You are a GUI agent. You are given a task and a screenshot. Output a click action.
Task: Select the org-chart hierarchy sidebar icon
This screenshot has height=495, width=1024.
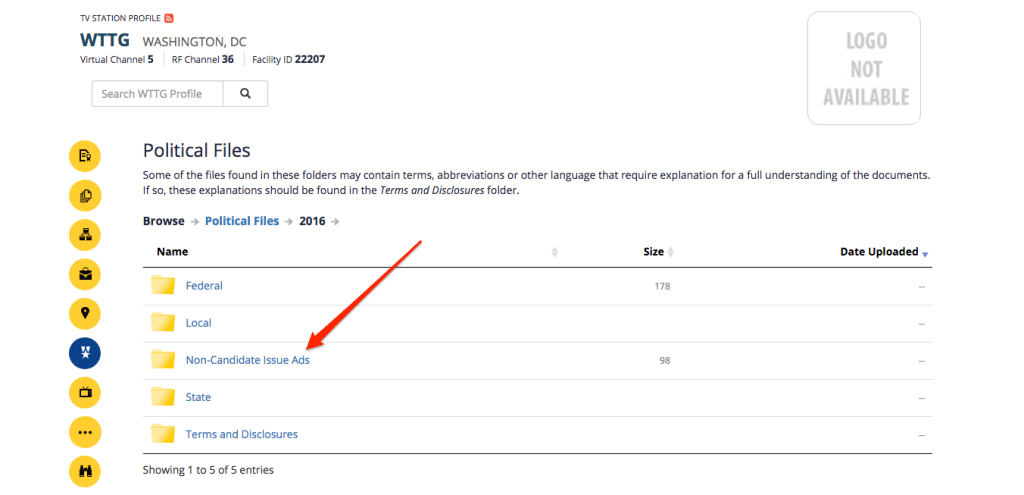click(85, 234)
